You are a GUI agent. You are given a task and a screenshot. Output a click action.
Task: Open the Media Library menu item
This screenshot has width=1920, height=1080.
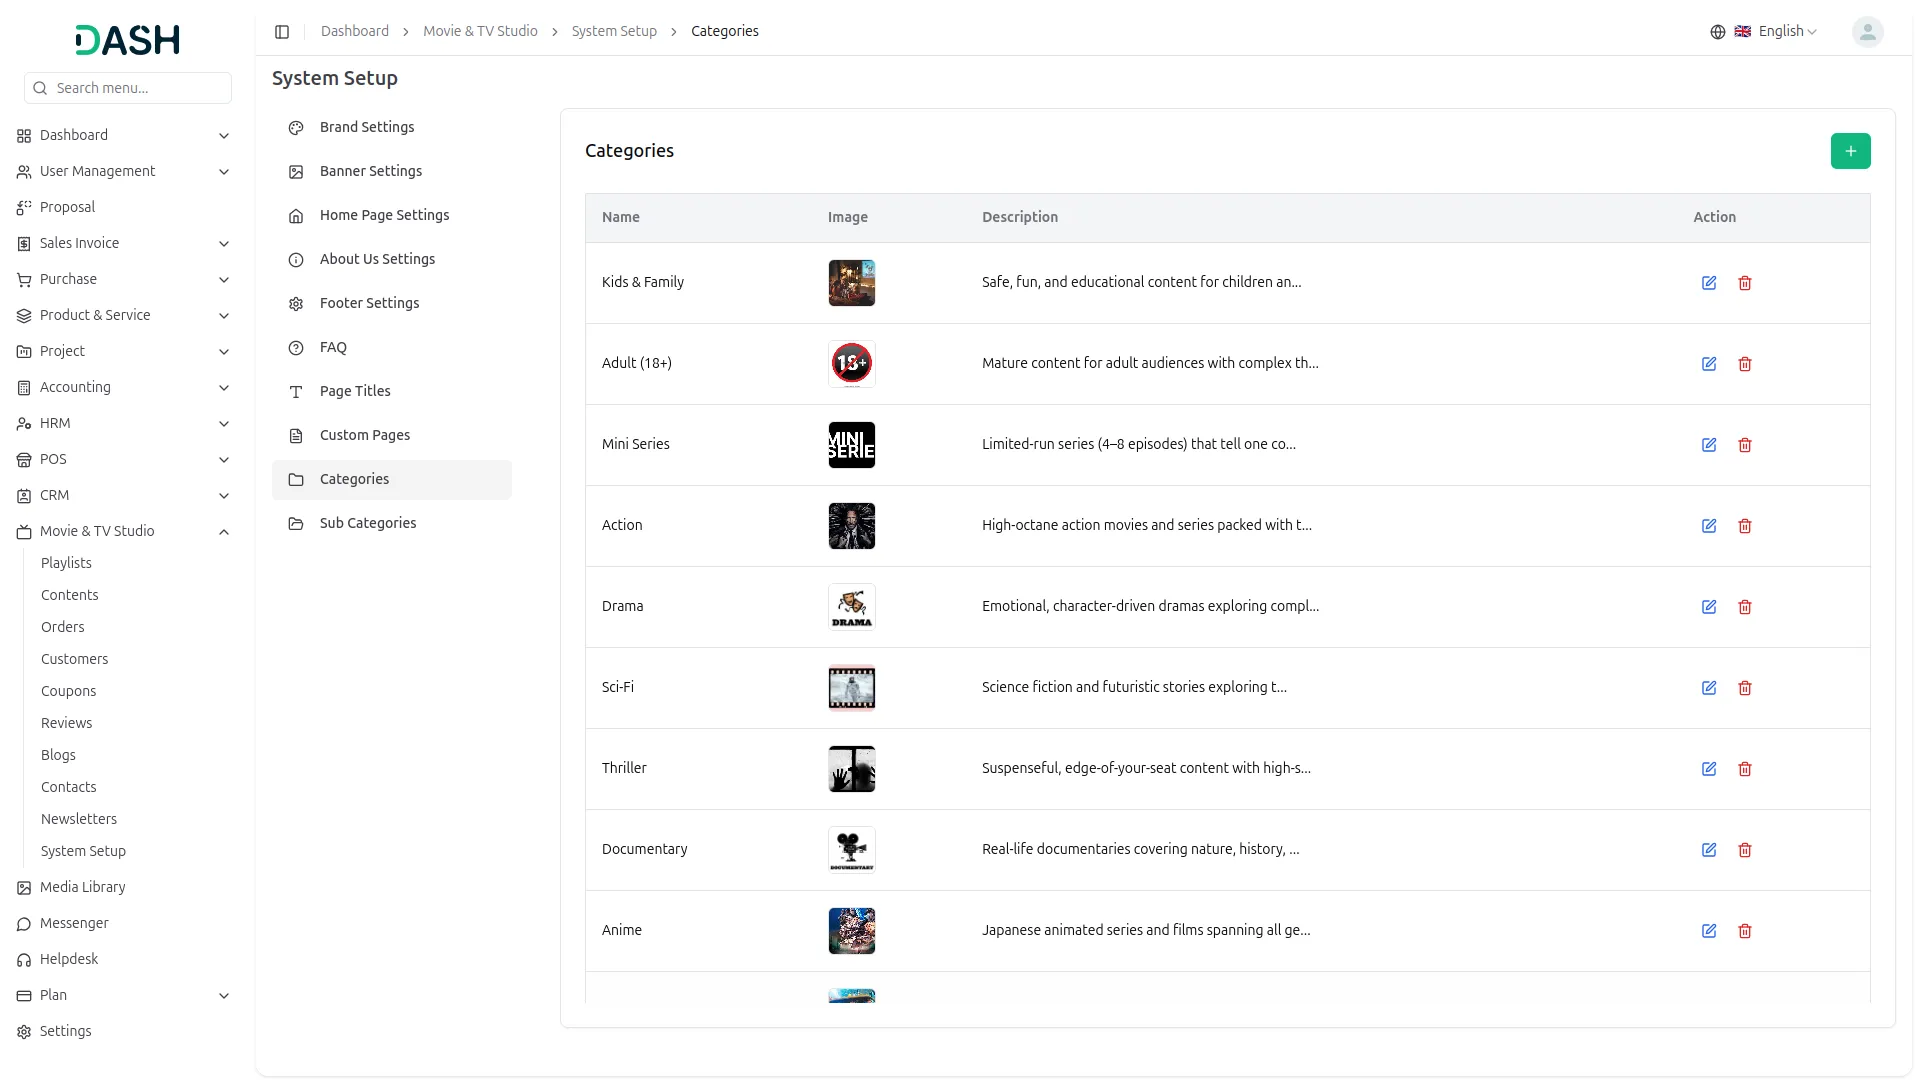click(x=82, y=887)
